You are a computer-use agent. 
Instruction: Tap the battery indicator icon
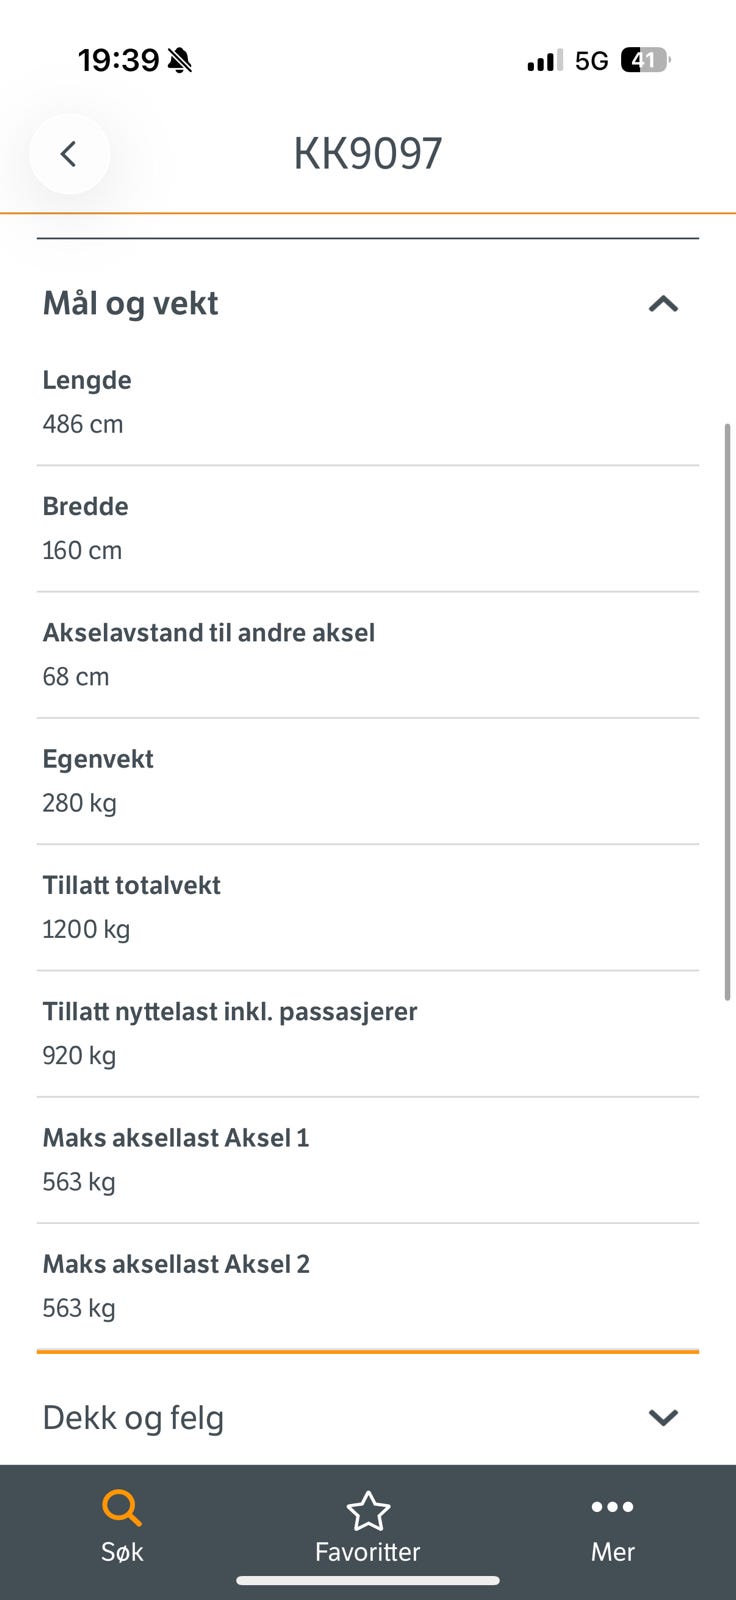[x=645, y=61]
